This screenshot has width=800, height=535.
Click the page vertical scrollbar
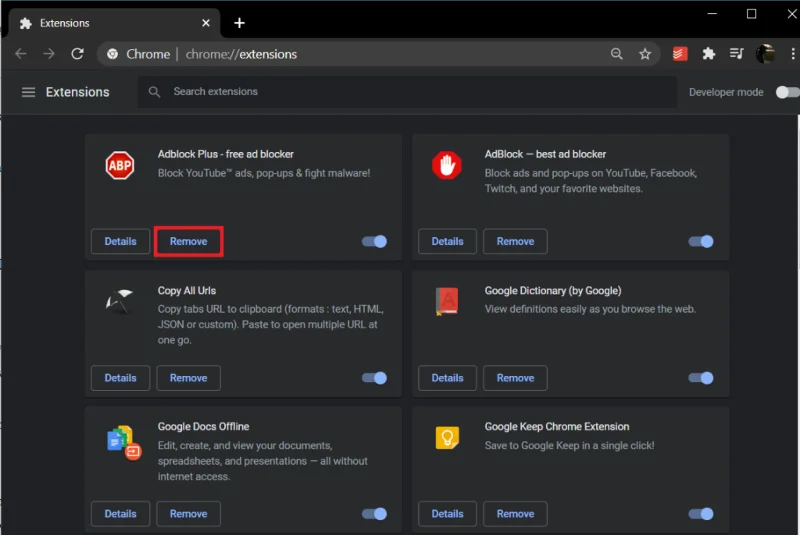[x=798, y=324]
